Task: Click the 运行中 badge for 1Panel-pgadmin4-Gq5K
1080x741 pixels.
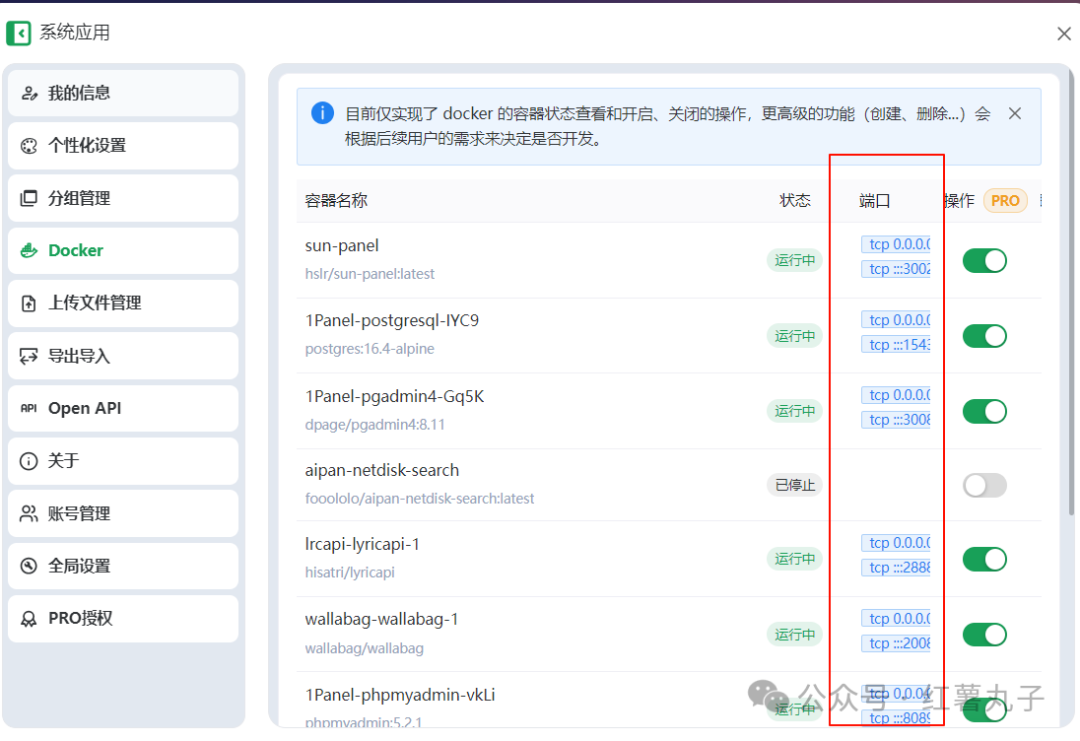Action: tap(795, 411)
